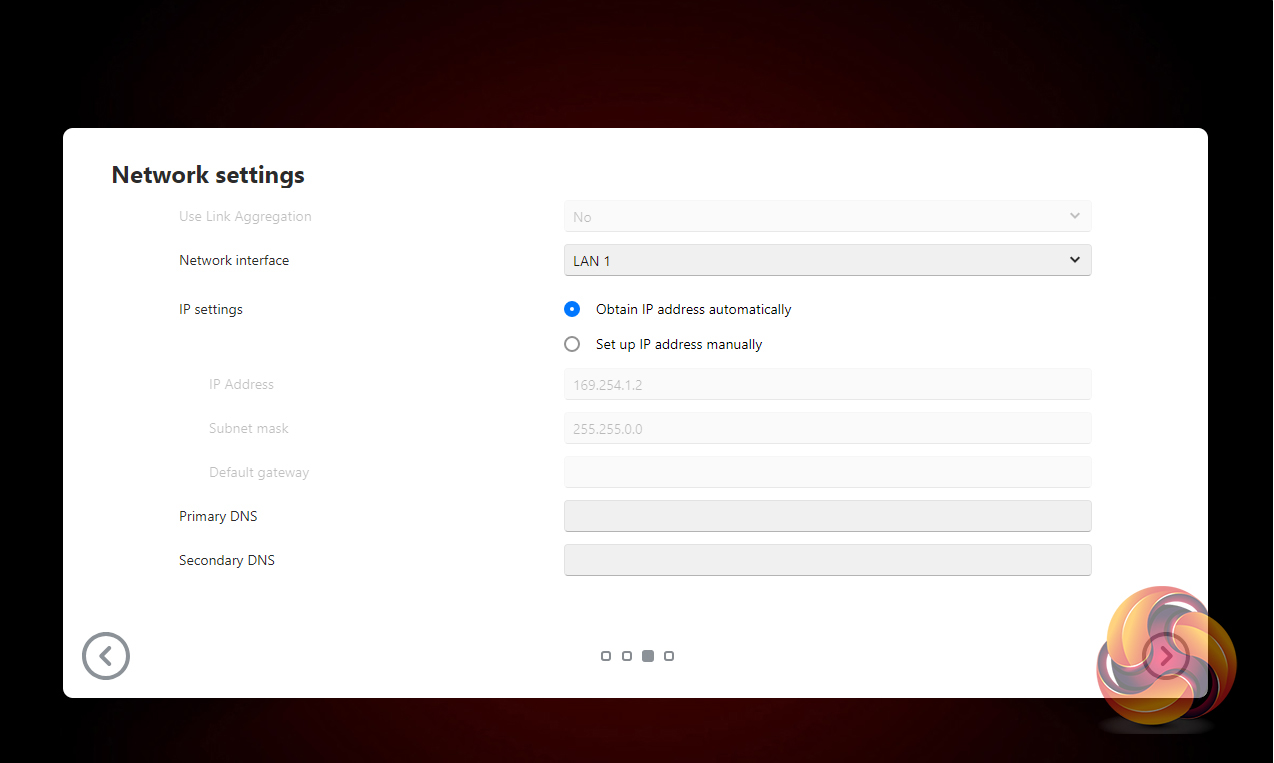Click the highlighted third step indicator dot

tap(648, 656)
